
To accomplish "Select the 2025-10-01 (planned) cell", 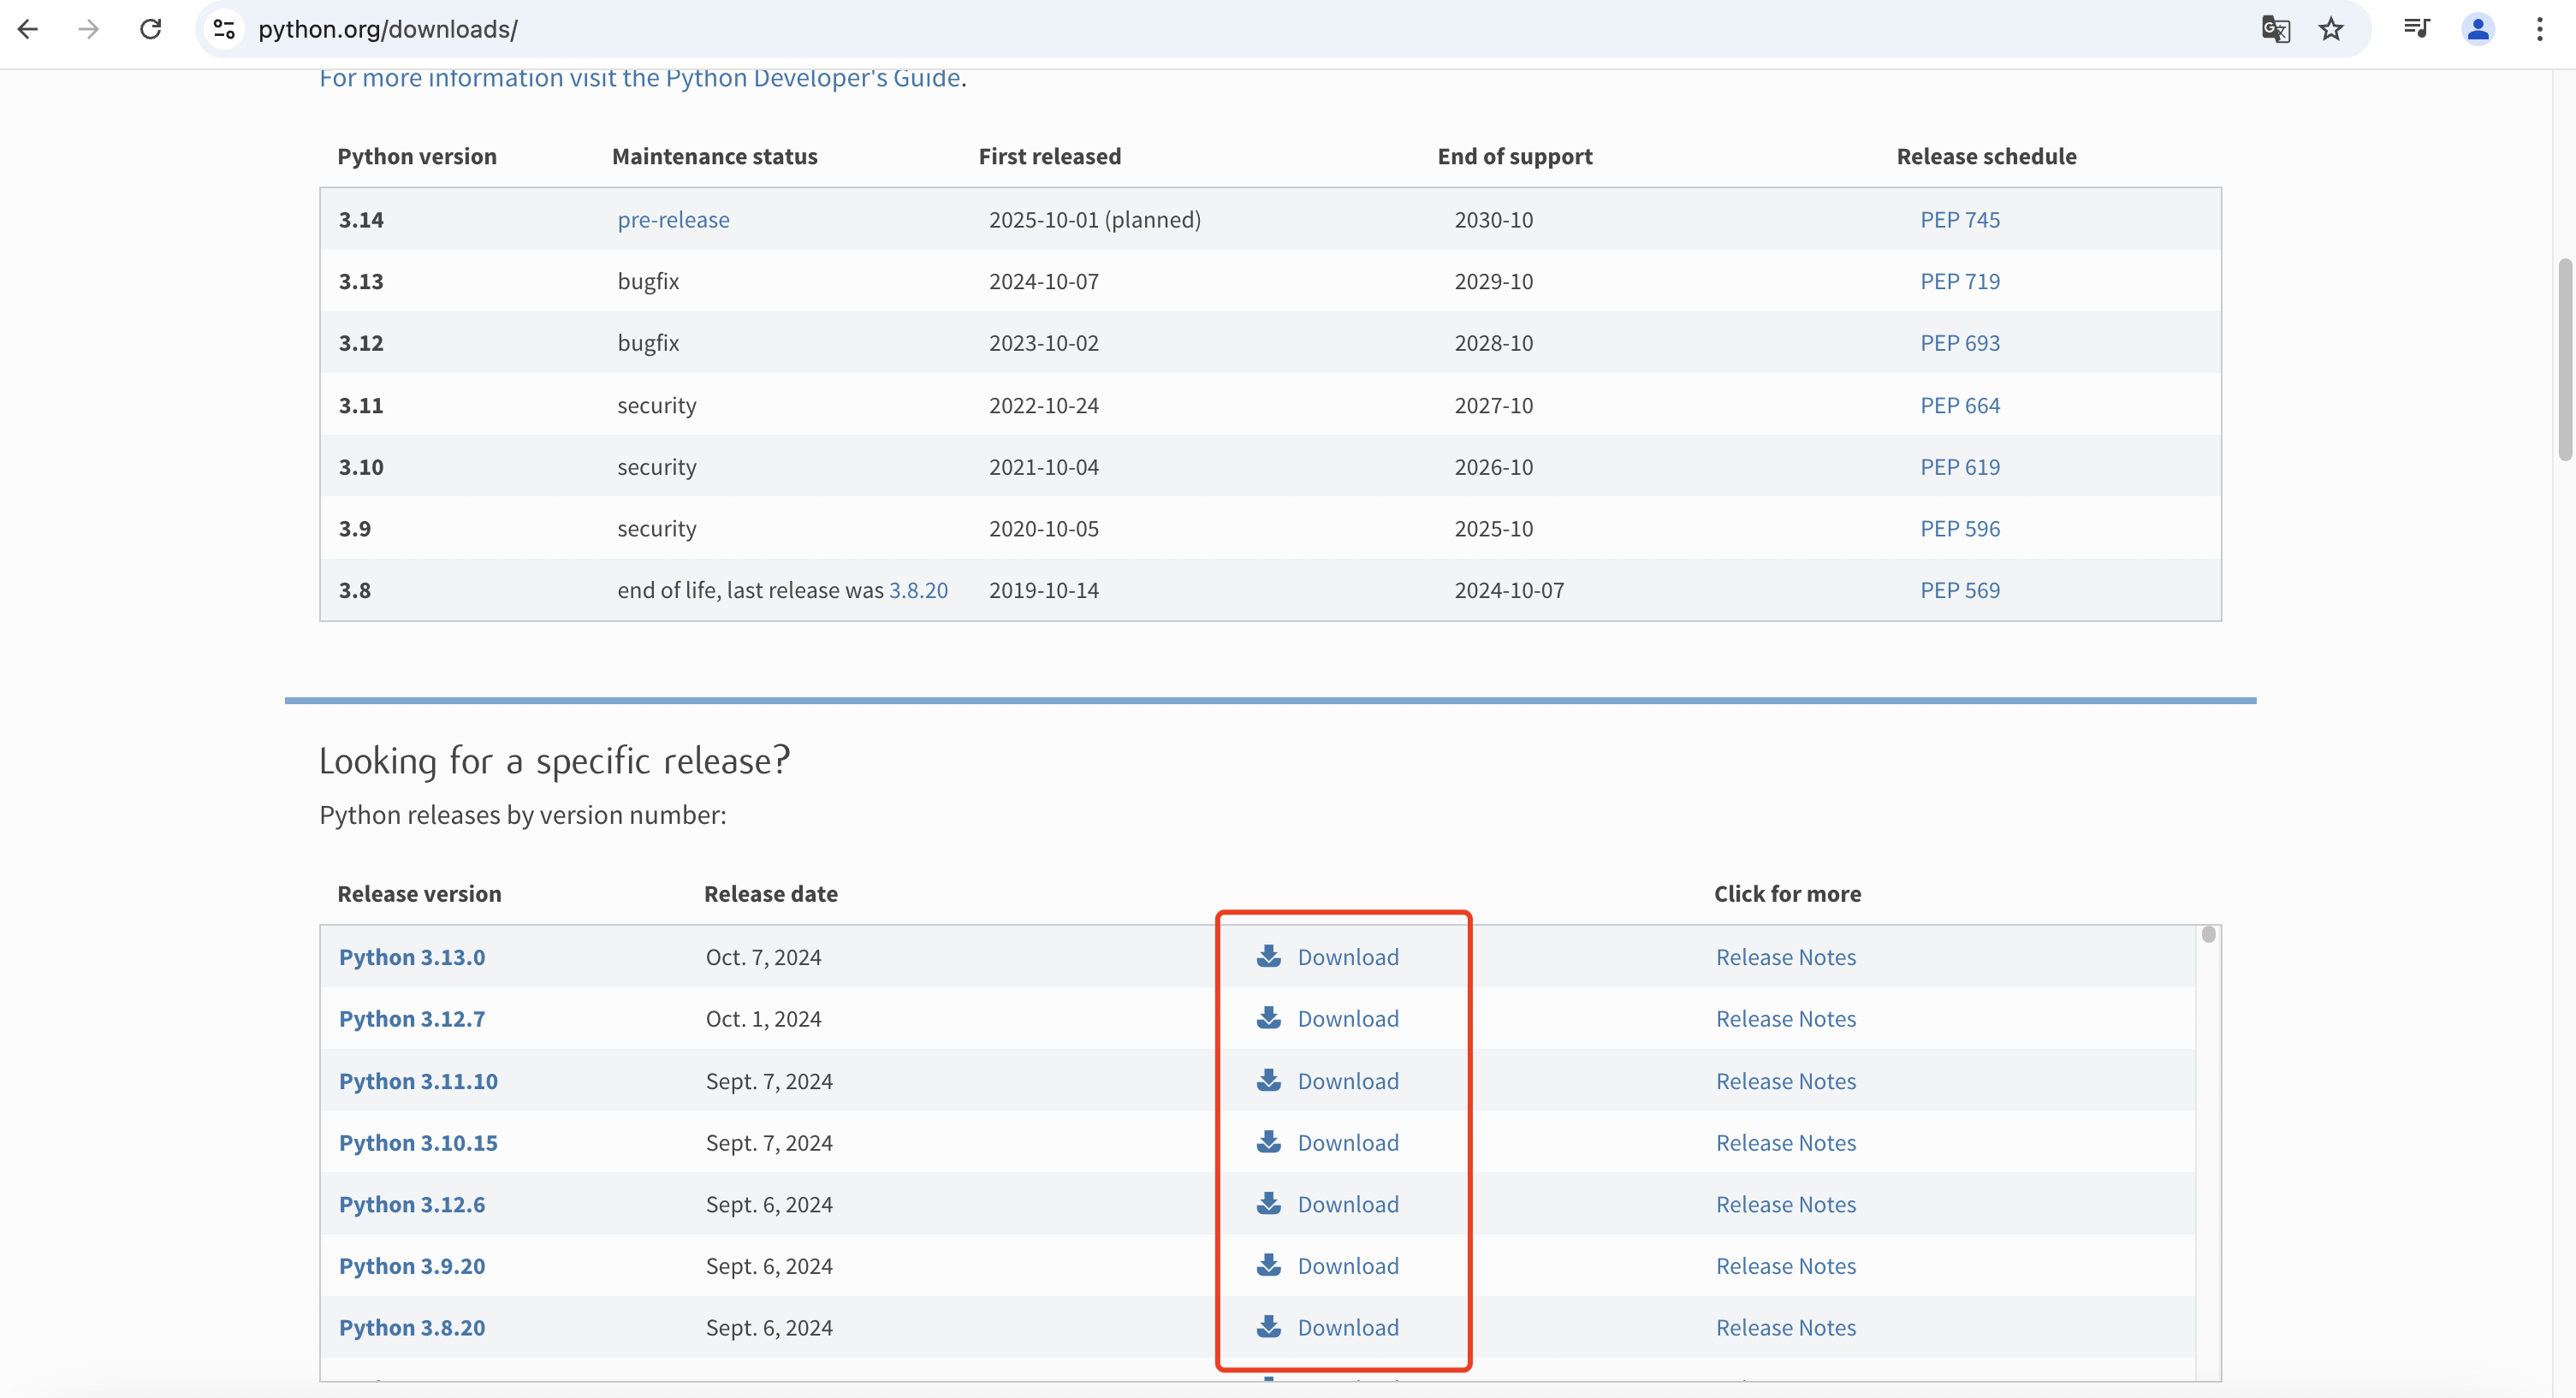I will point(1095,220).
